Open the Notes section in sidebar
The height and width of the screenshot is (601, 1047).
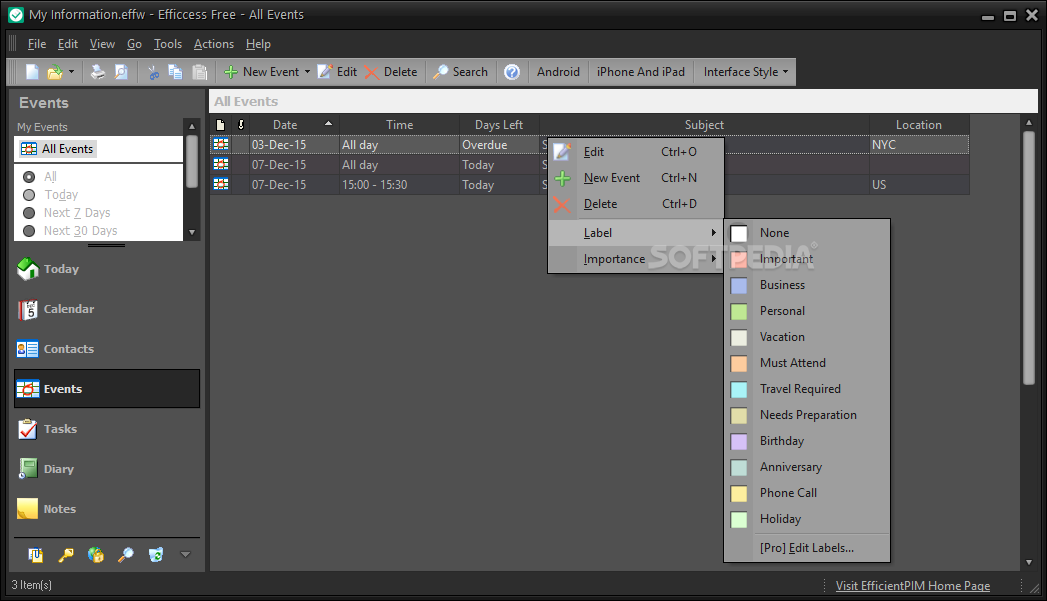tap(107, 510)
